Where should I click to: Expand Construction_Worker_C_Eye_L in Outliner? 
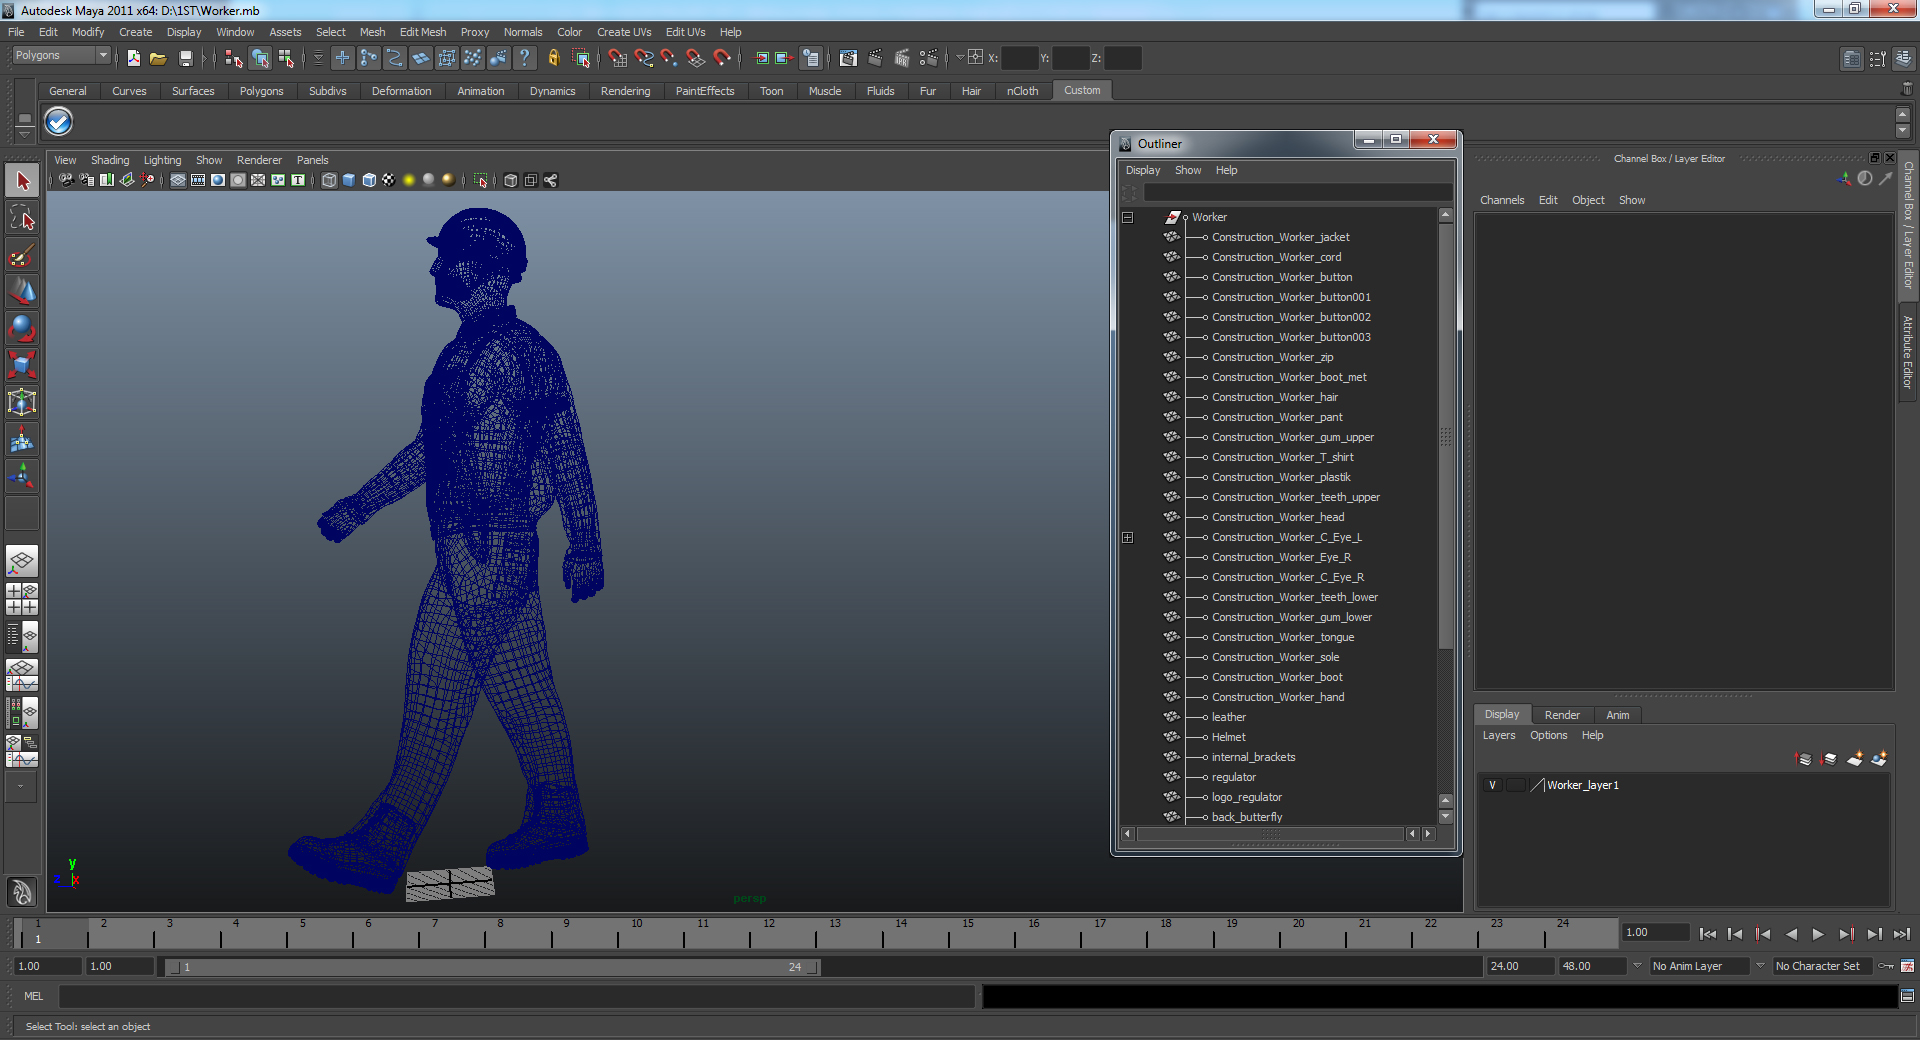click(x=1127, y=537)
